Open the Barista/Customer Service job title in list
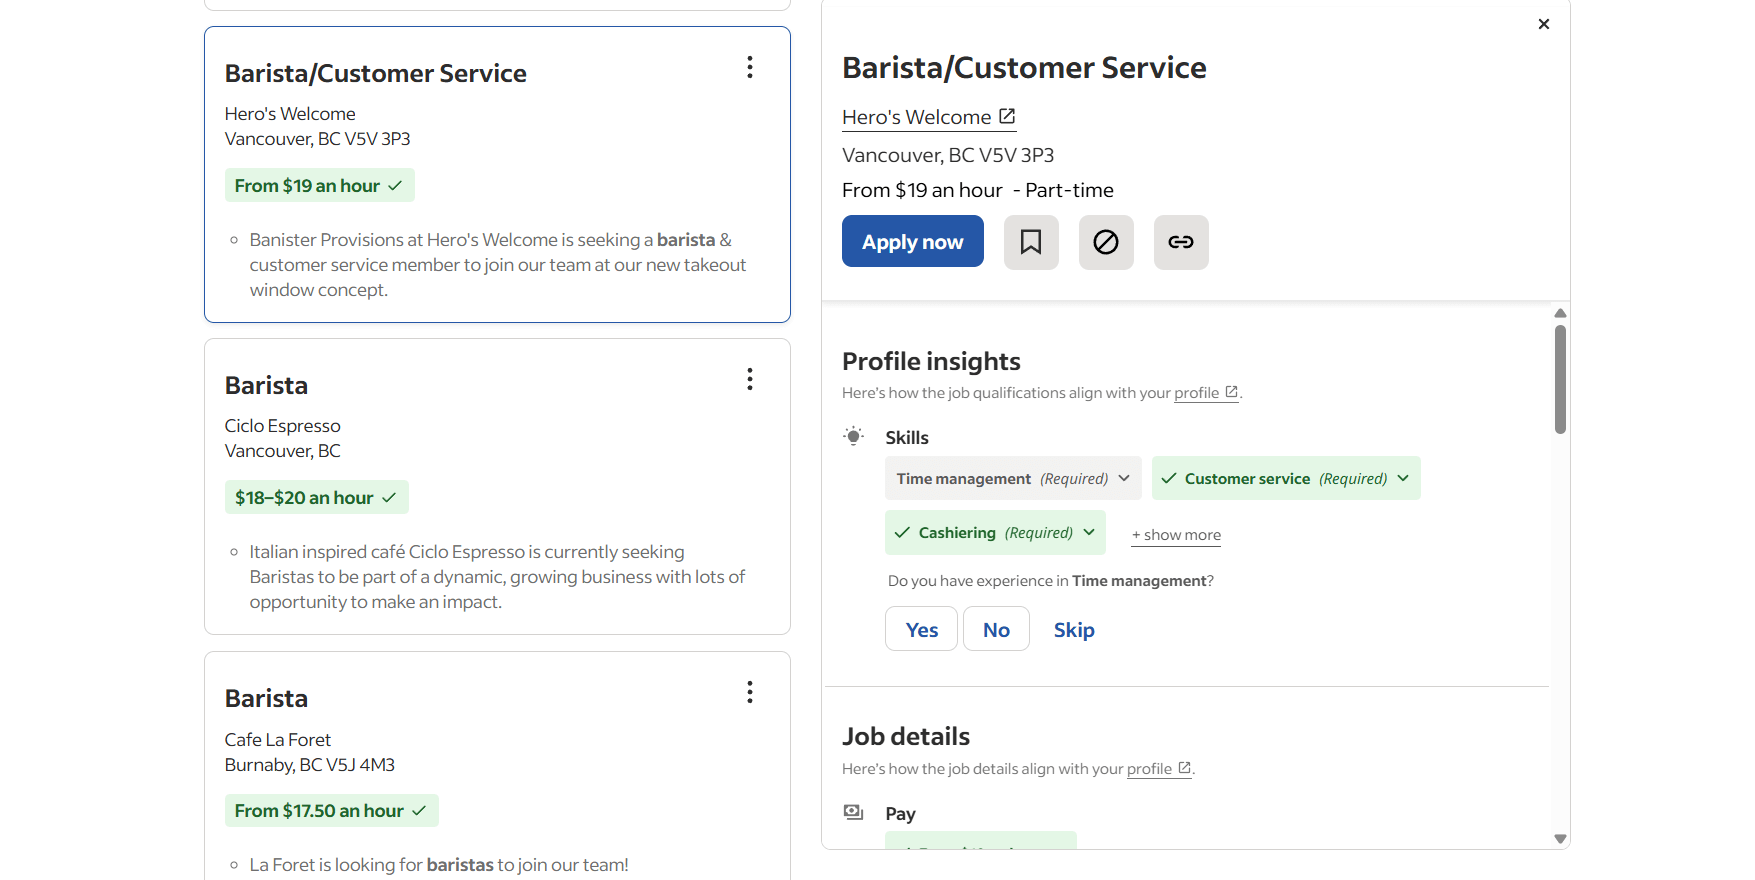 click(x=376, y=73)
